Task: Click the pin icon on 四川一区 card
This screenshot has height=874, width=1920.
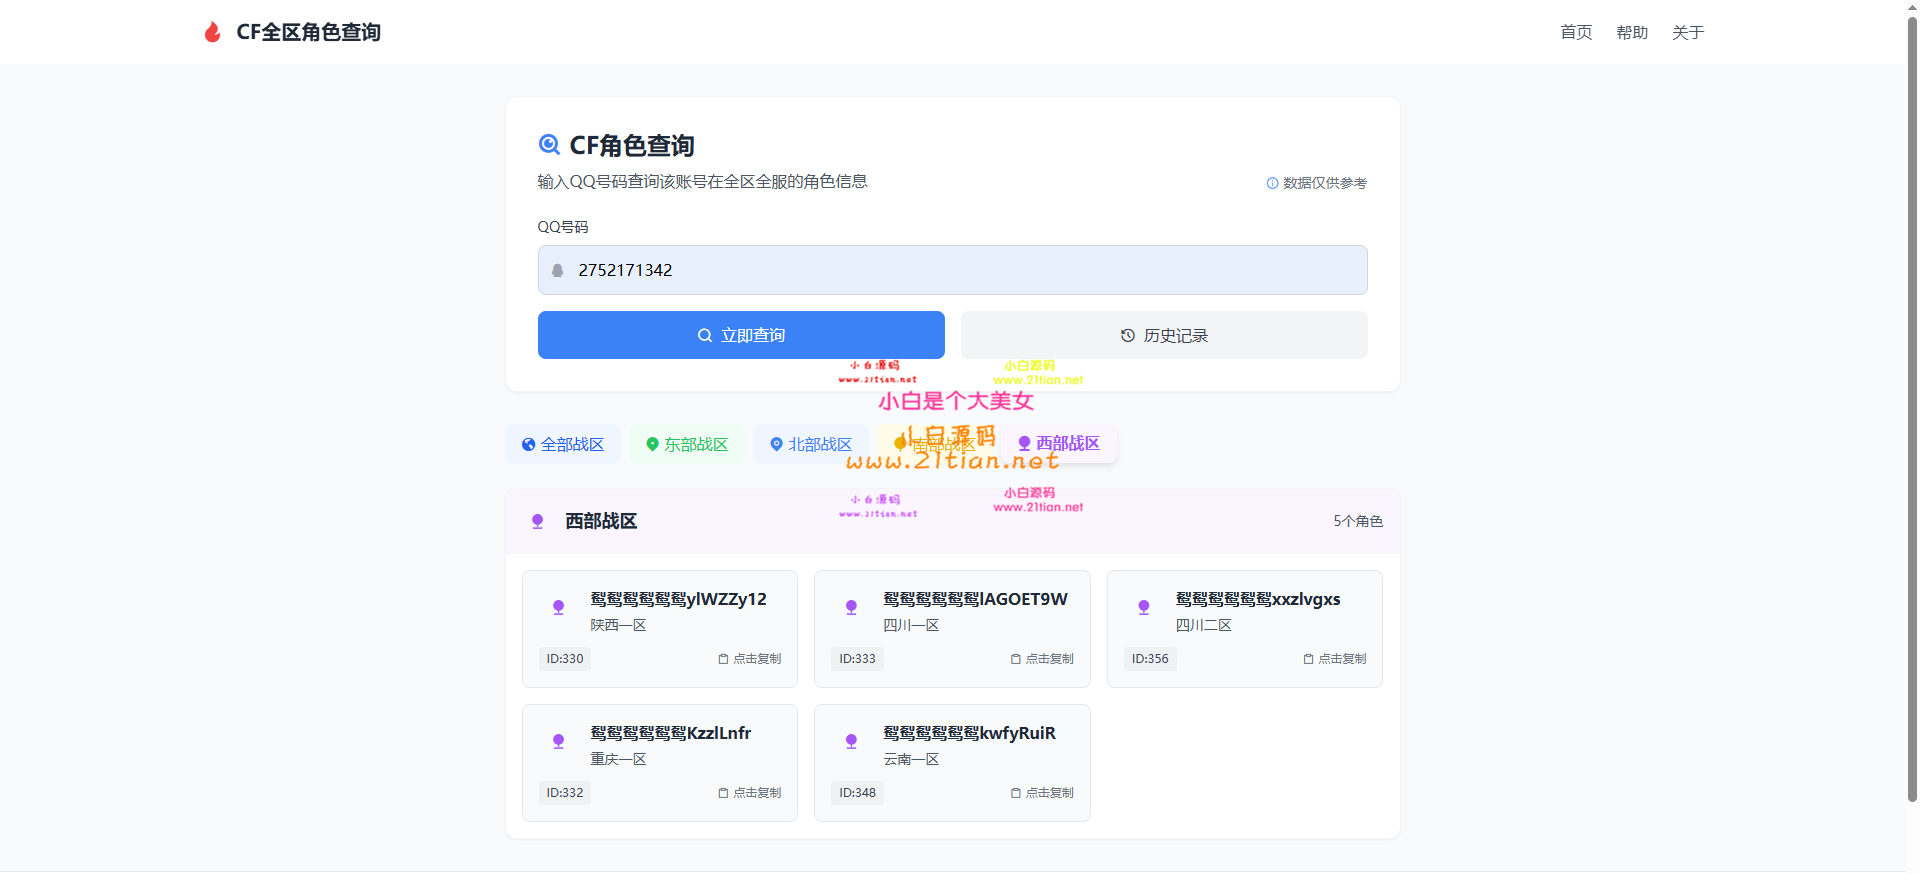Action: [851, 607]
